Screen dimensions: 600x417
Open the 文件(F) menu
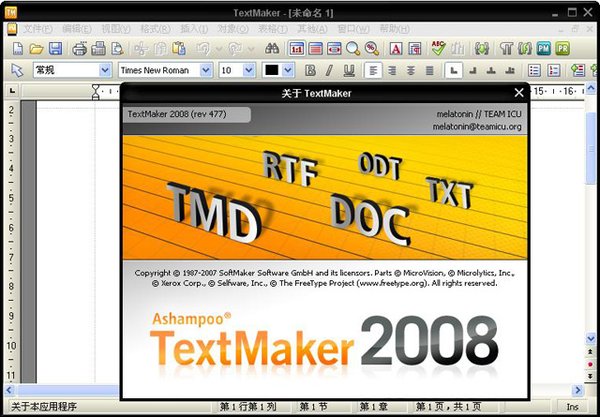click(38, 29)
